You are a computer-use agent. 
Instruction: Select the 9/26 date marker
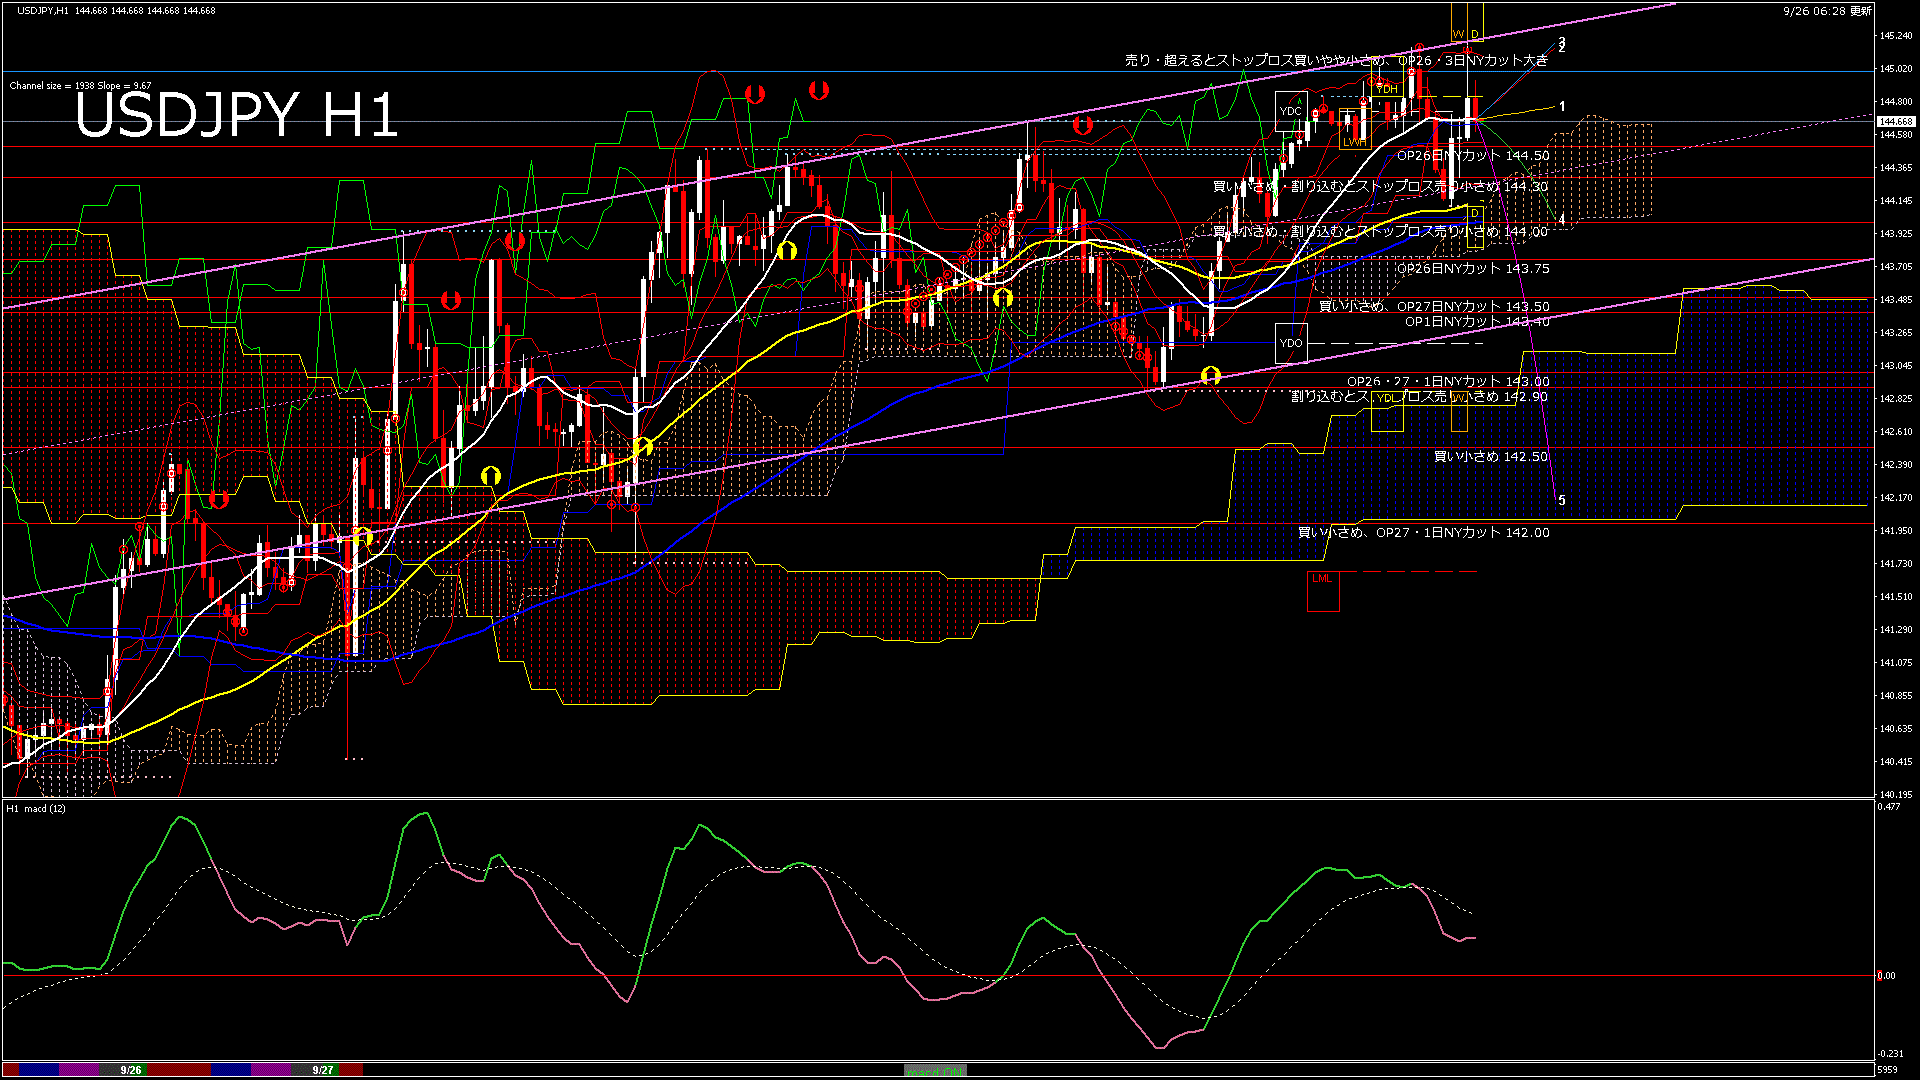(131, 1070)
